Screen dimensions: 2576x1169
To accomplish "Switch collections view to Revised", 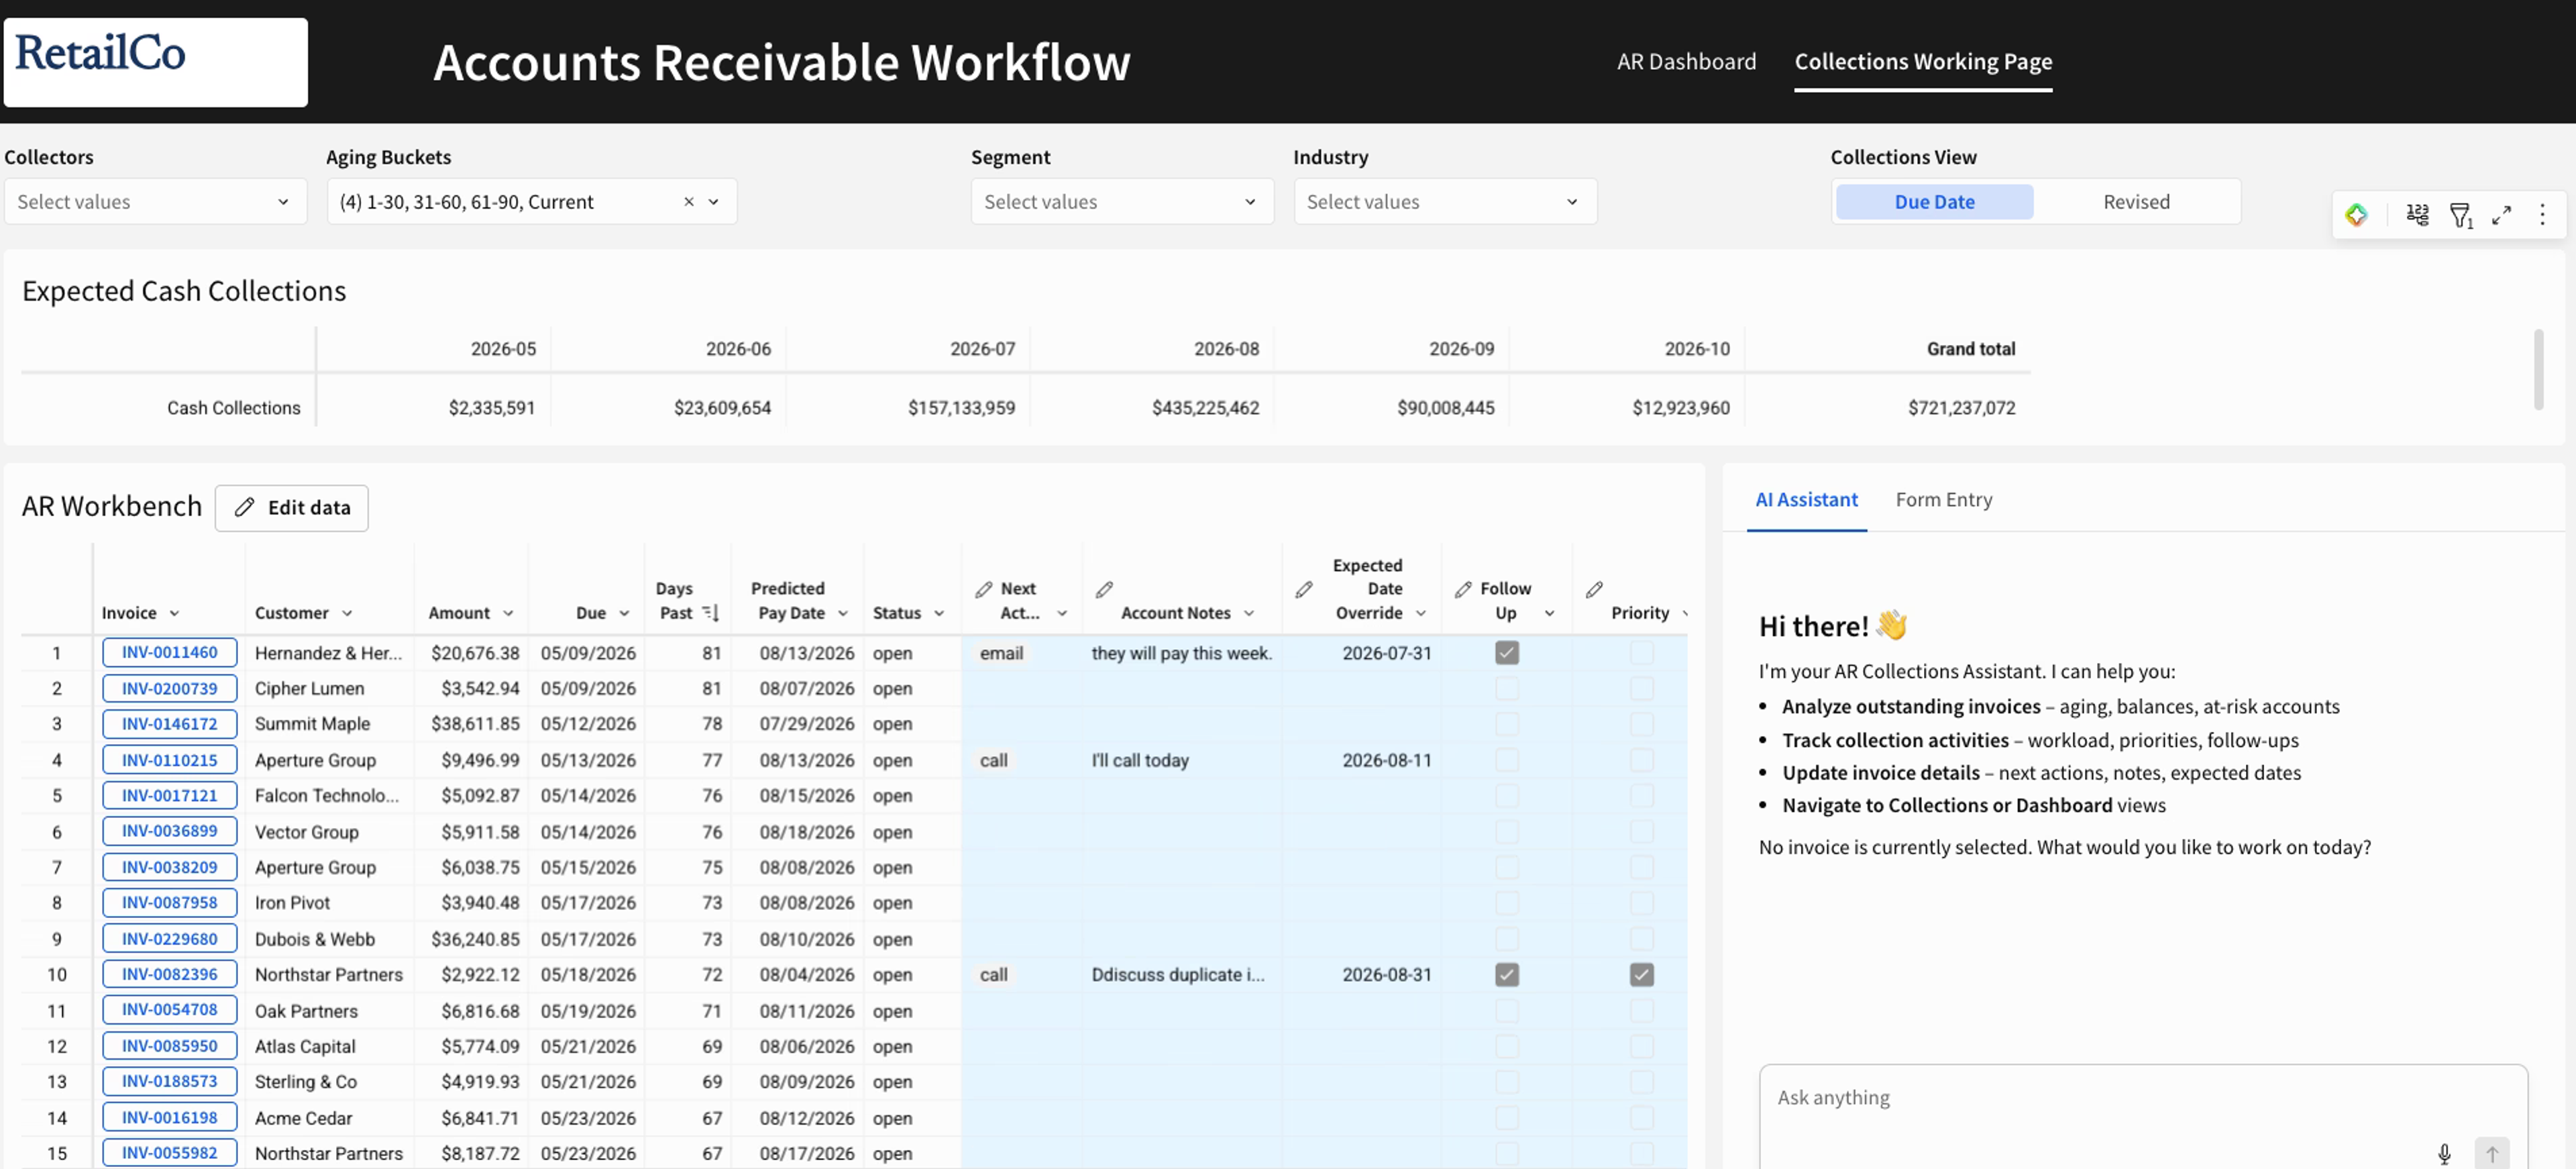I will pyautogui.click(x=2136, y=201).
